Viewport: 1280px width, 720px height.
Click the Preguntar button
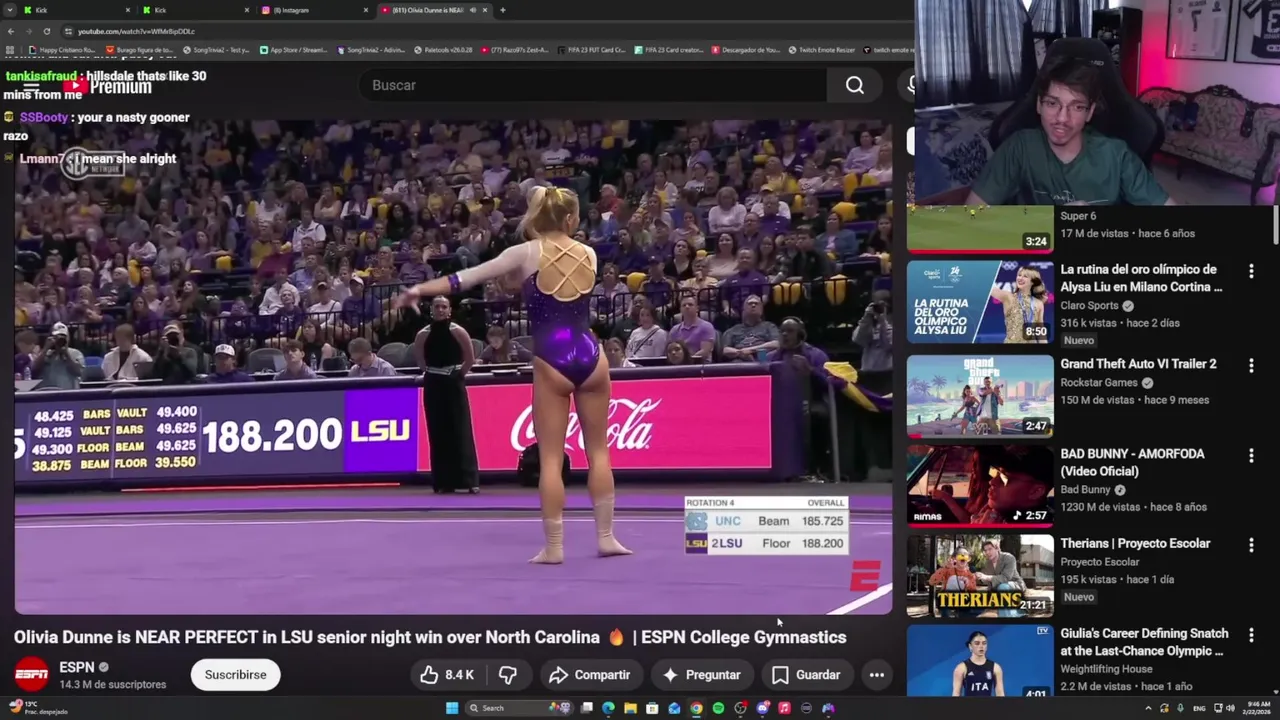point(701,675)
